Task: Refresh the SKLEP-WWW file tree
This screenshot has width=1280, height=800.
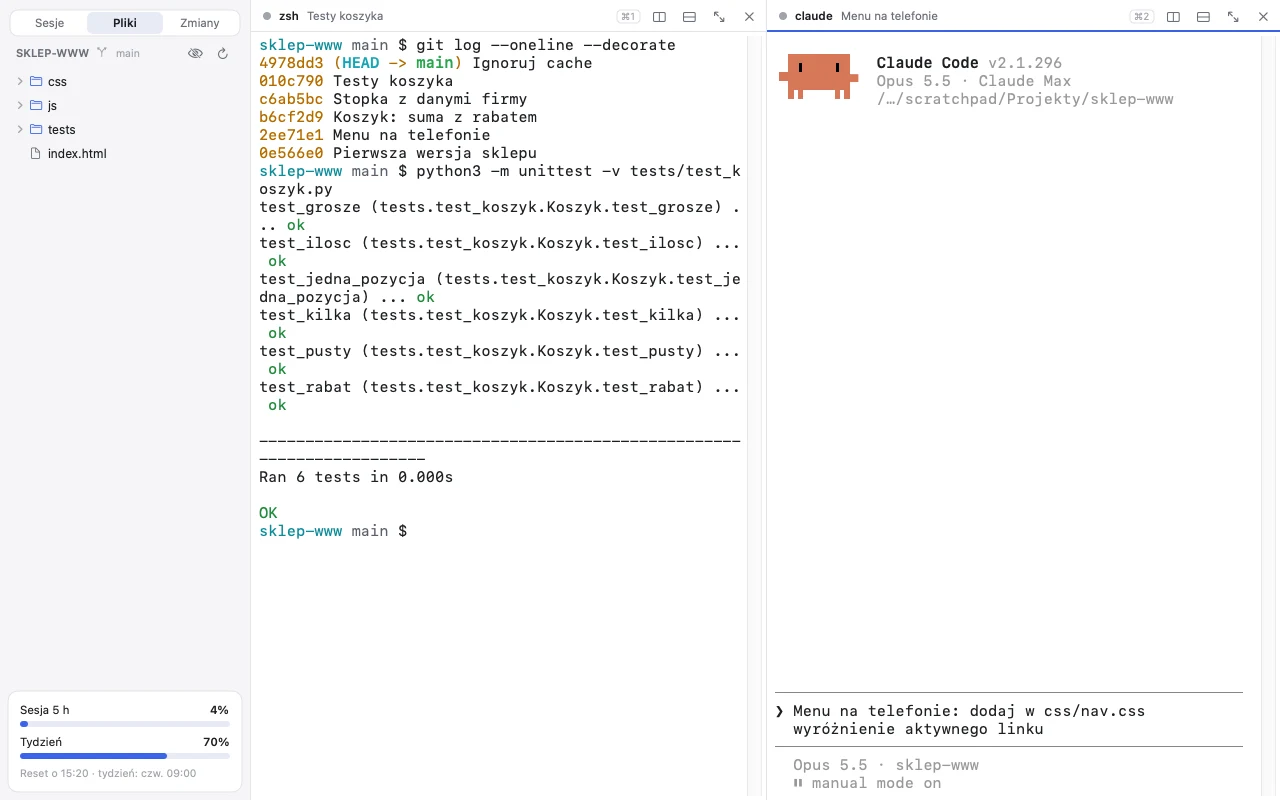Action: point(223,53)
